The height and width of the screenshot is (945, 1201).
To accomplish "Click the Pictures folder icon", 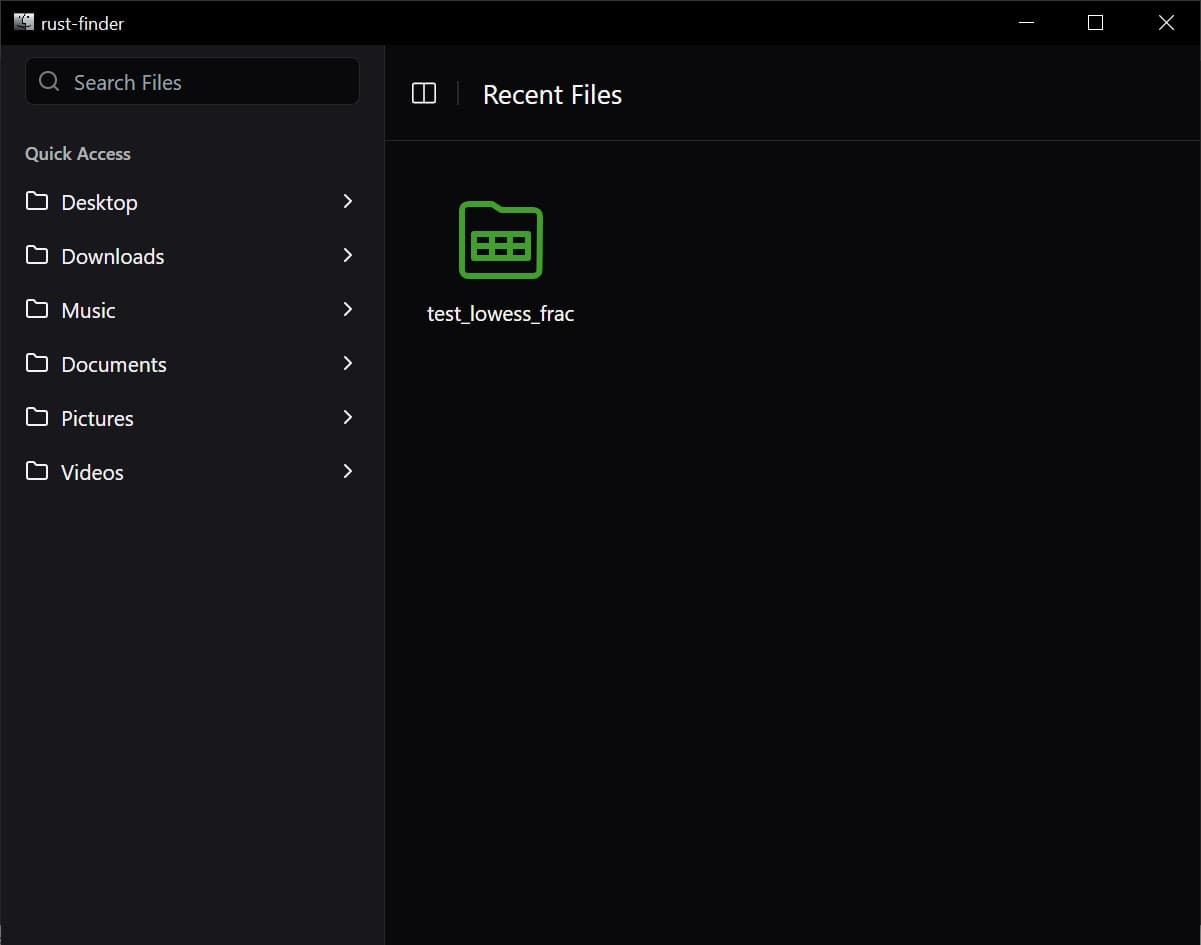I will click(37, 417).
